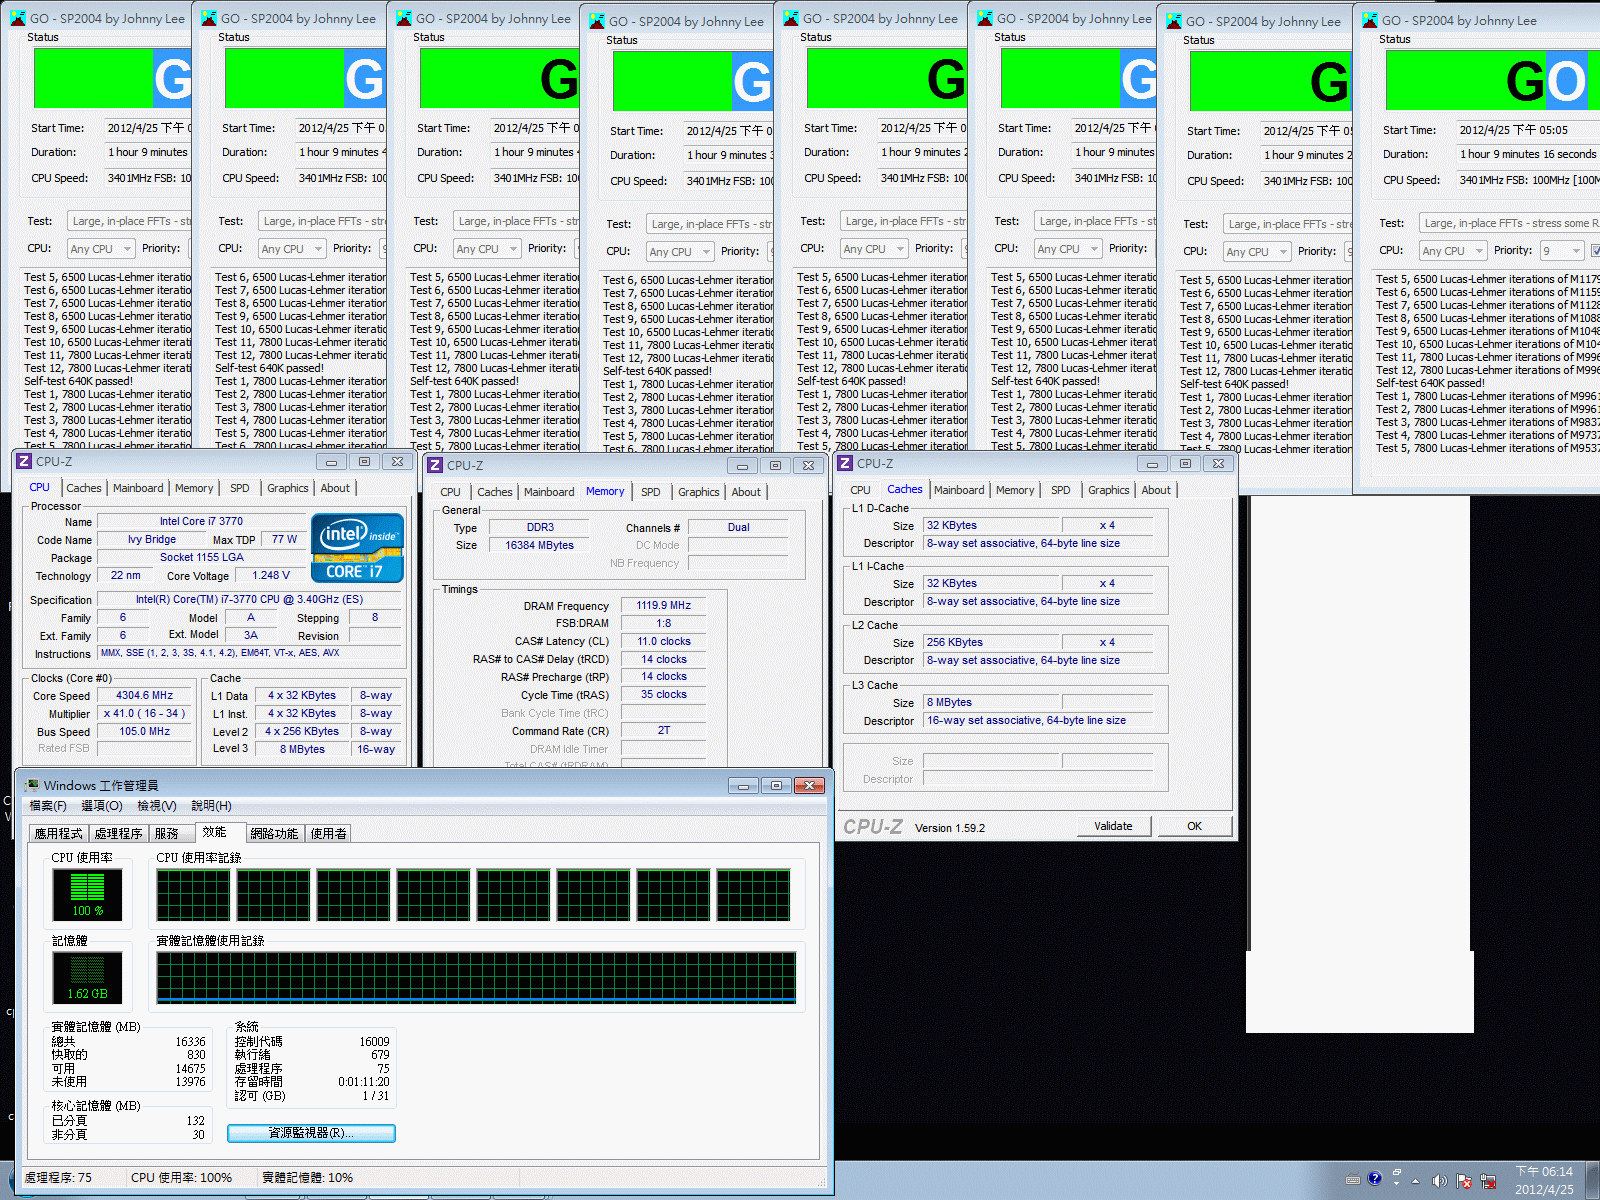Viewport: 1600px width, 1200px height.
Task: Click the Start Time field showing '05:05'
Action: pos(1528,130)
